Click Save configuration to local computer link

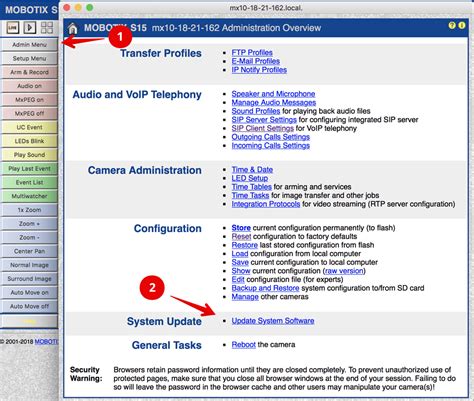point(240,263)
